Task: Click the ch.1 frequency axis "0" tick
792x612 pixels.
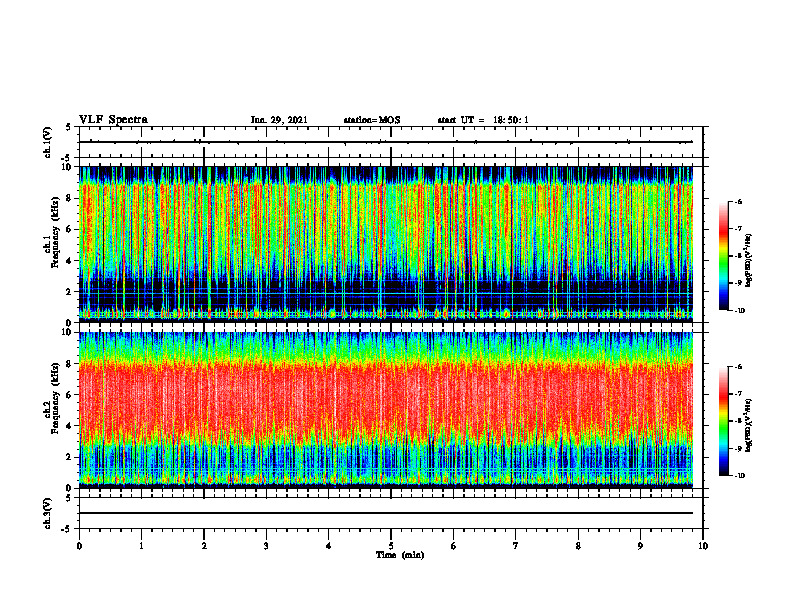Action: point(71,323)
